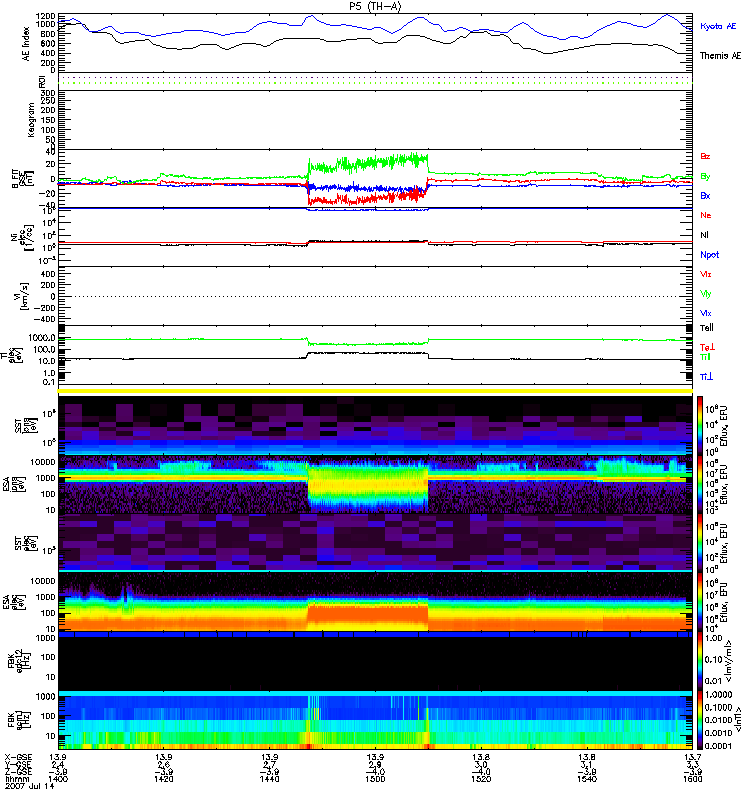
Task: Click the mV/m electric field colorbar
Action: [700, 661]
